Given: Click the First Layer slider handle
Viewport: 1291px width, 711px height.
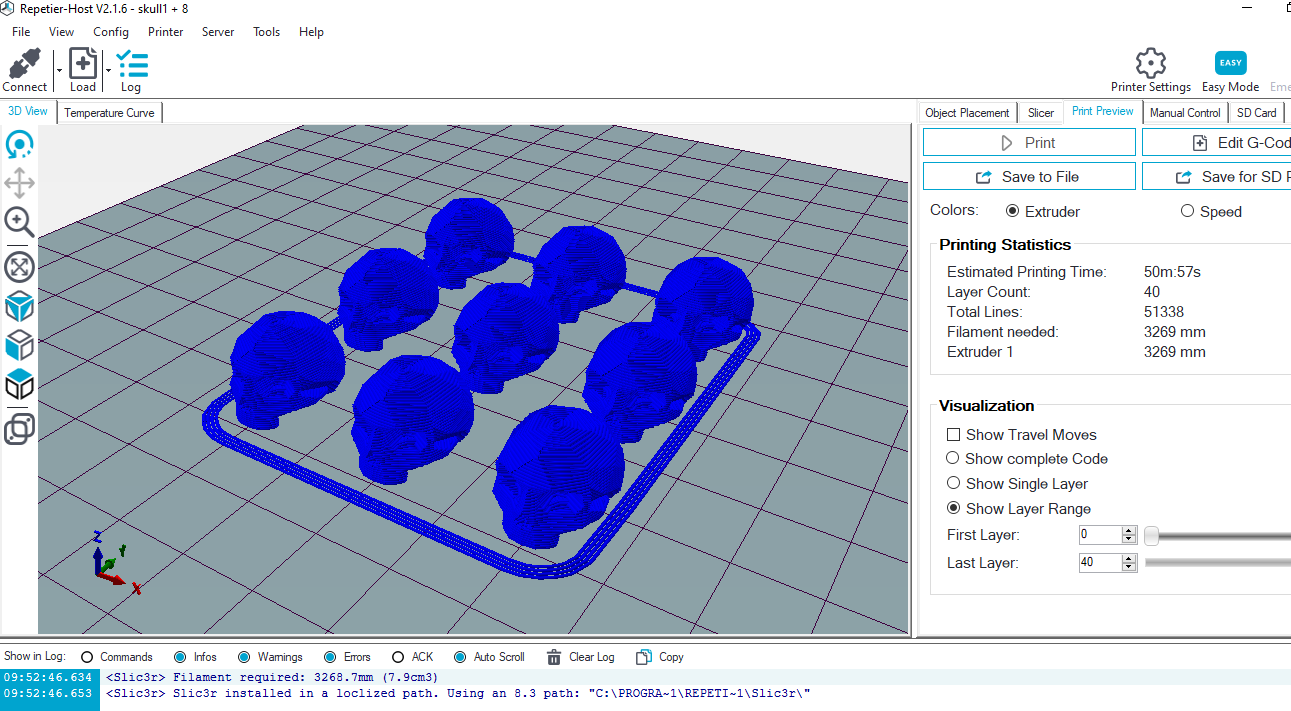Looking at the screenshot, I should (1151, 536).
